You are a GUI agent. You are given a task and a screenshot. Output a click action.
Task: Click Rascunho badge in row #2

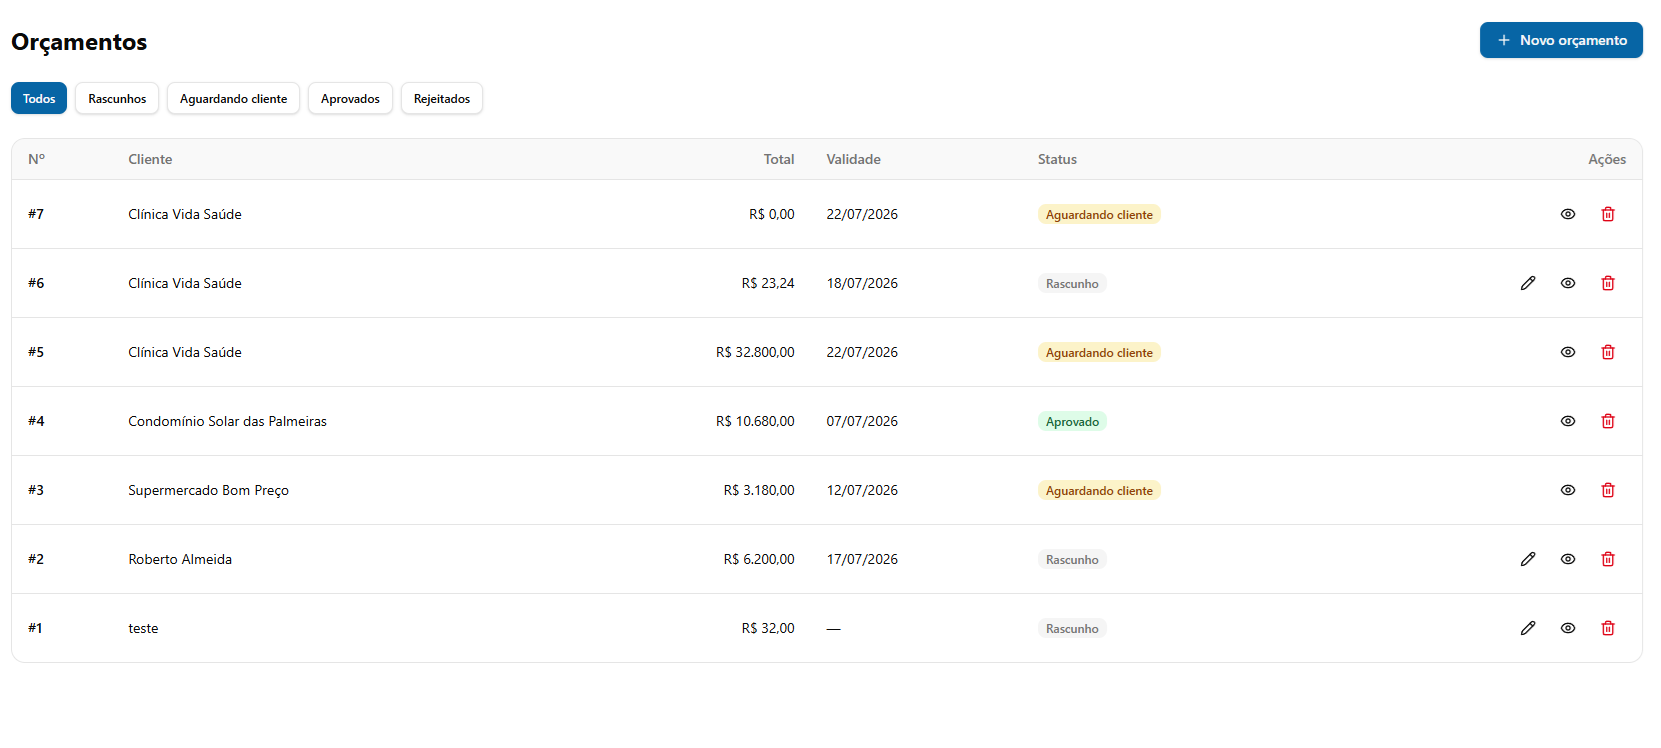tap(1072, 559)
